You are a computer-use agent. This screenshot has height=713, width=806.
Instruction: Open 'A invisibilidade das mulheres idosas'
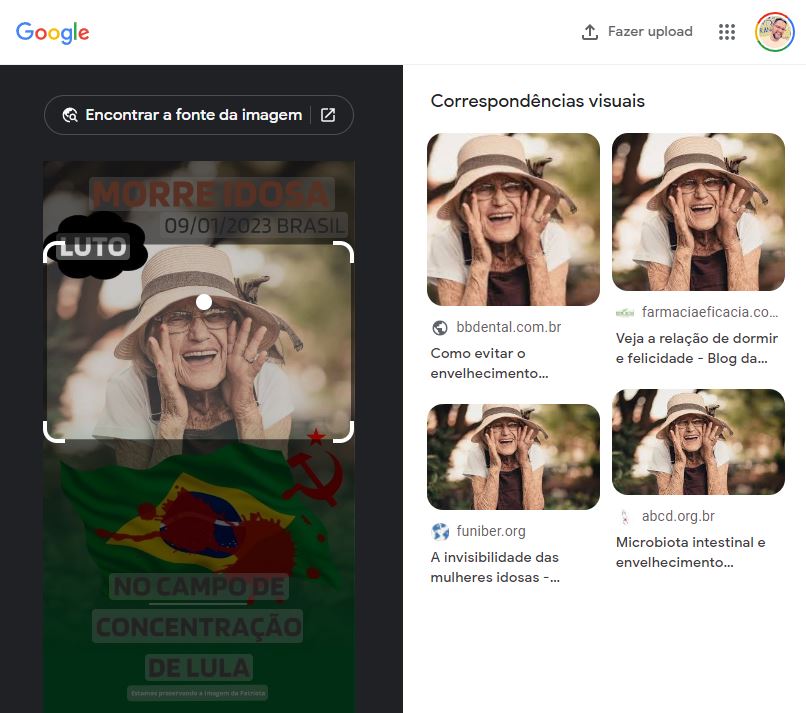tap(495, 567)
